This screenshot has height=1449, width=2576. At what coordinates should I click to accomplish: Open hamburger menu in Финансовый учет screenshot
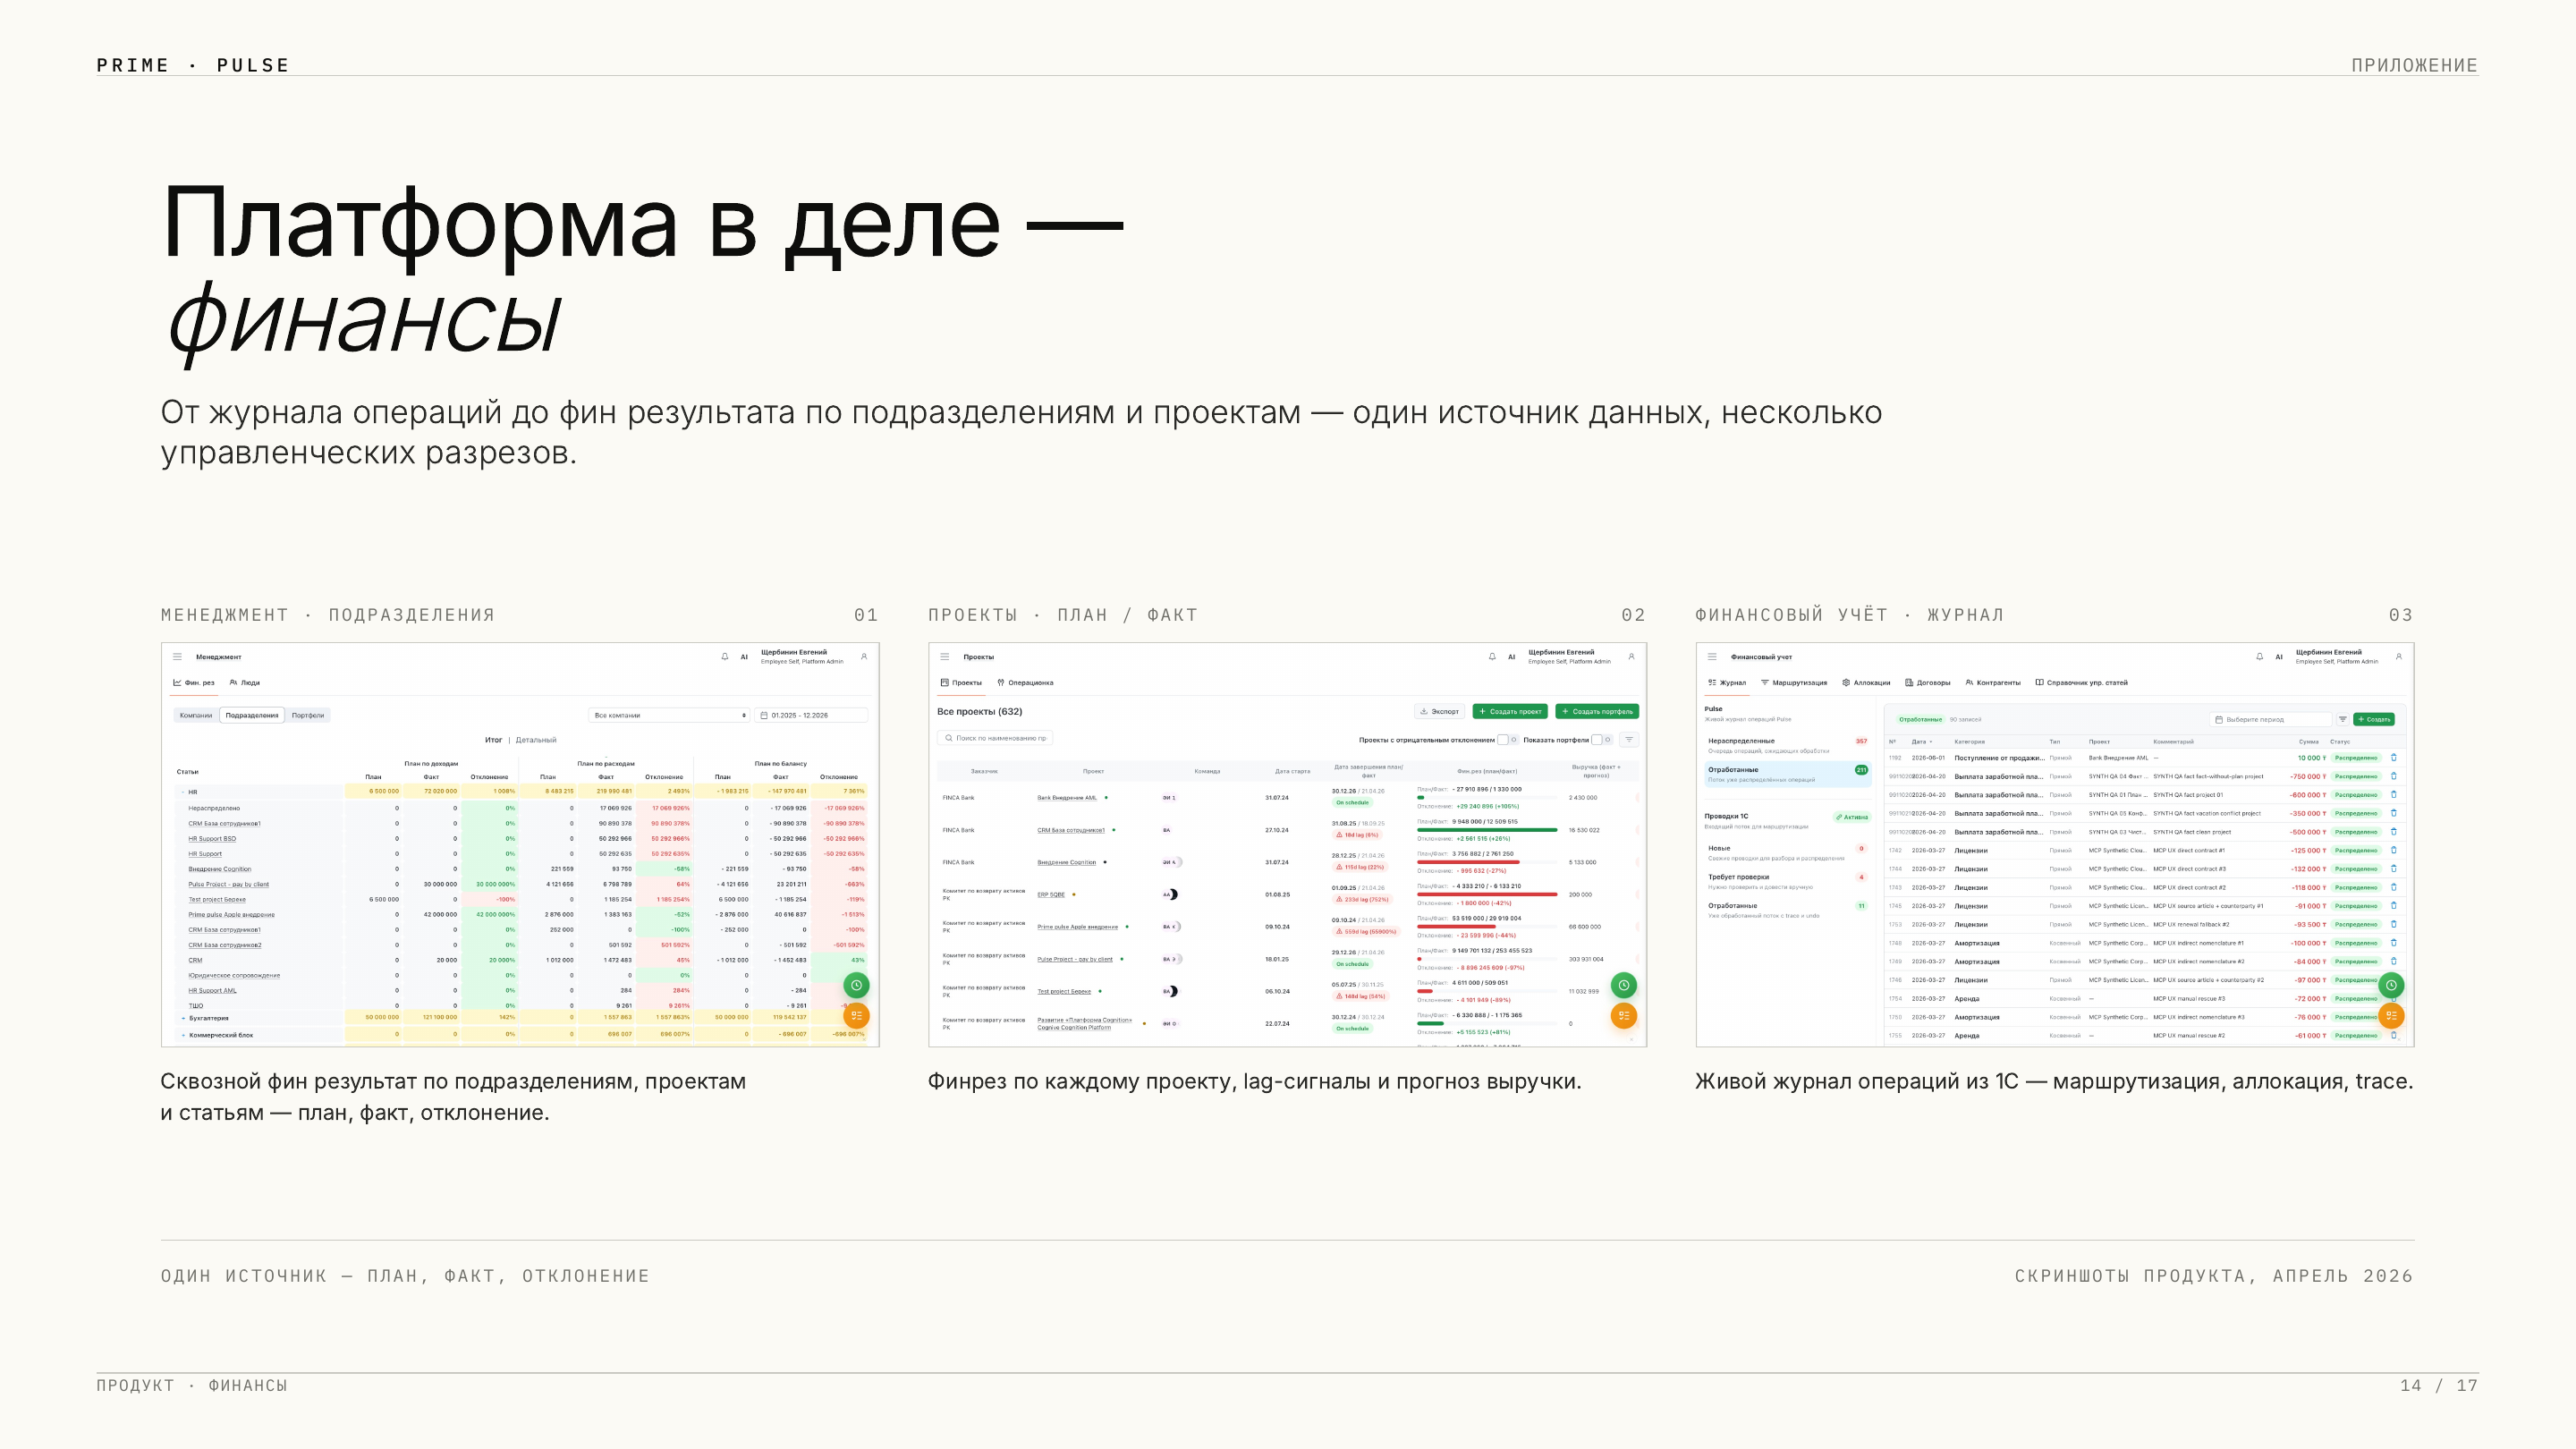point(1712,657)
